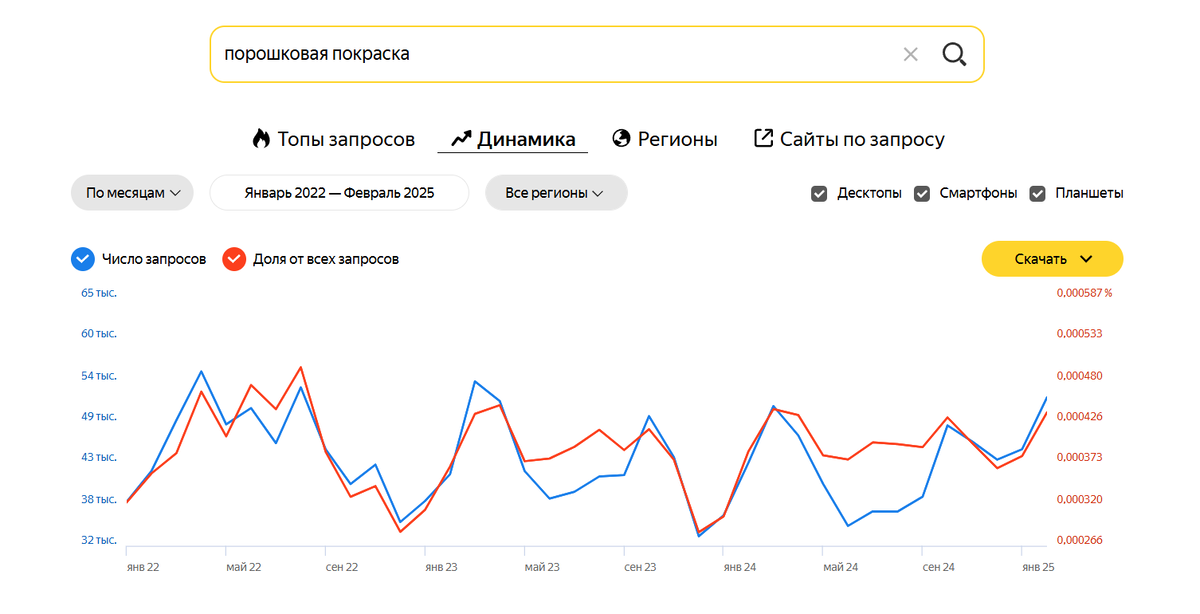Toggle the Планшеты checkbox off
The width and height of the screenshot is (1200, 614).
(1037, 193)
